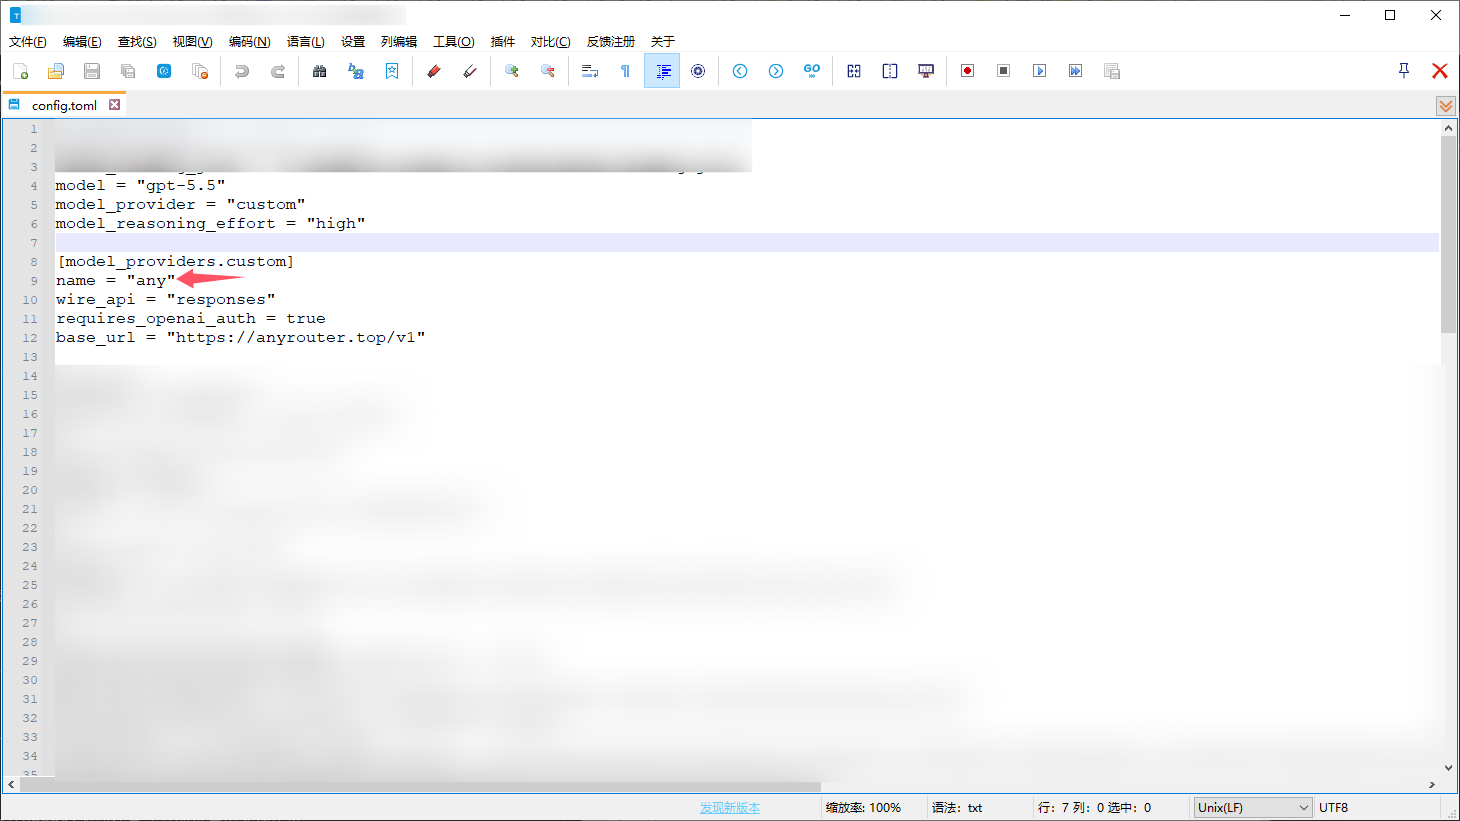Click the base_url line in editor
The width and height of the screenshot is (1460, 821).
coord(241,337)
